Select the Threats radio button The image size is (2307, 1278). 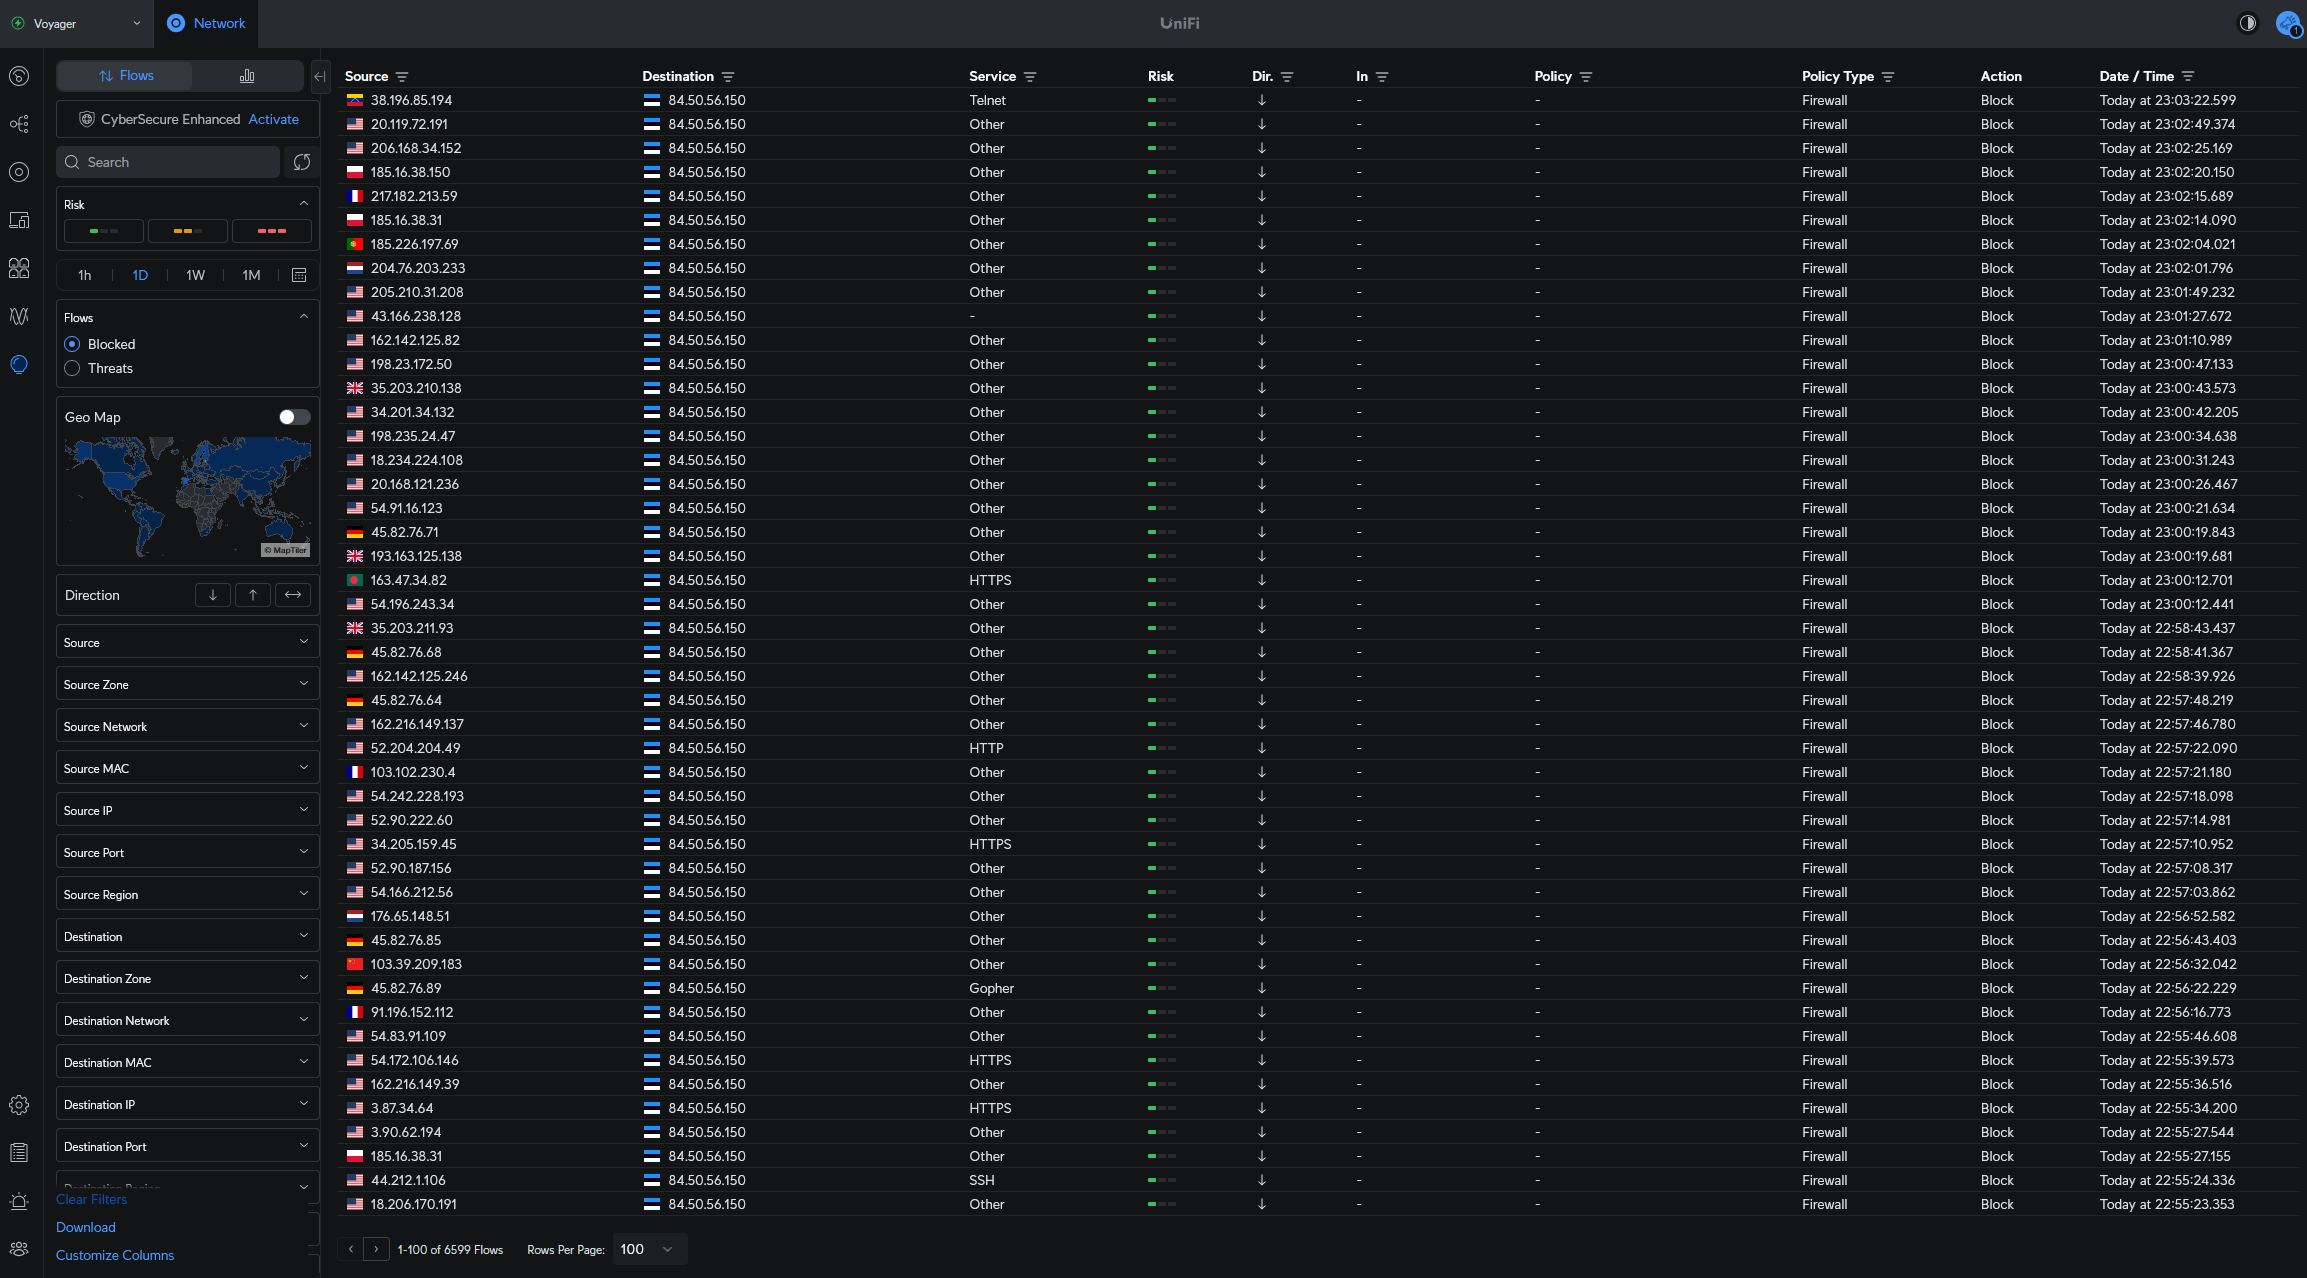click(72, 368)
